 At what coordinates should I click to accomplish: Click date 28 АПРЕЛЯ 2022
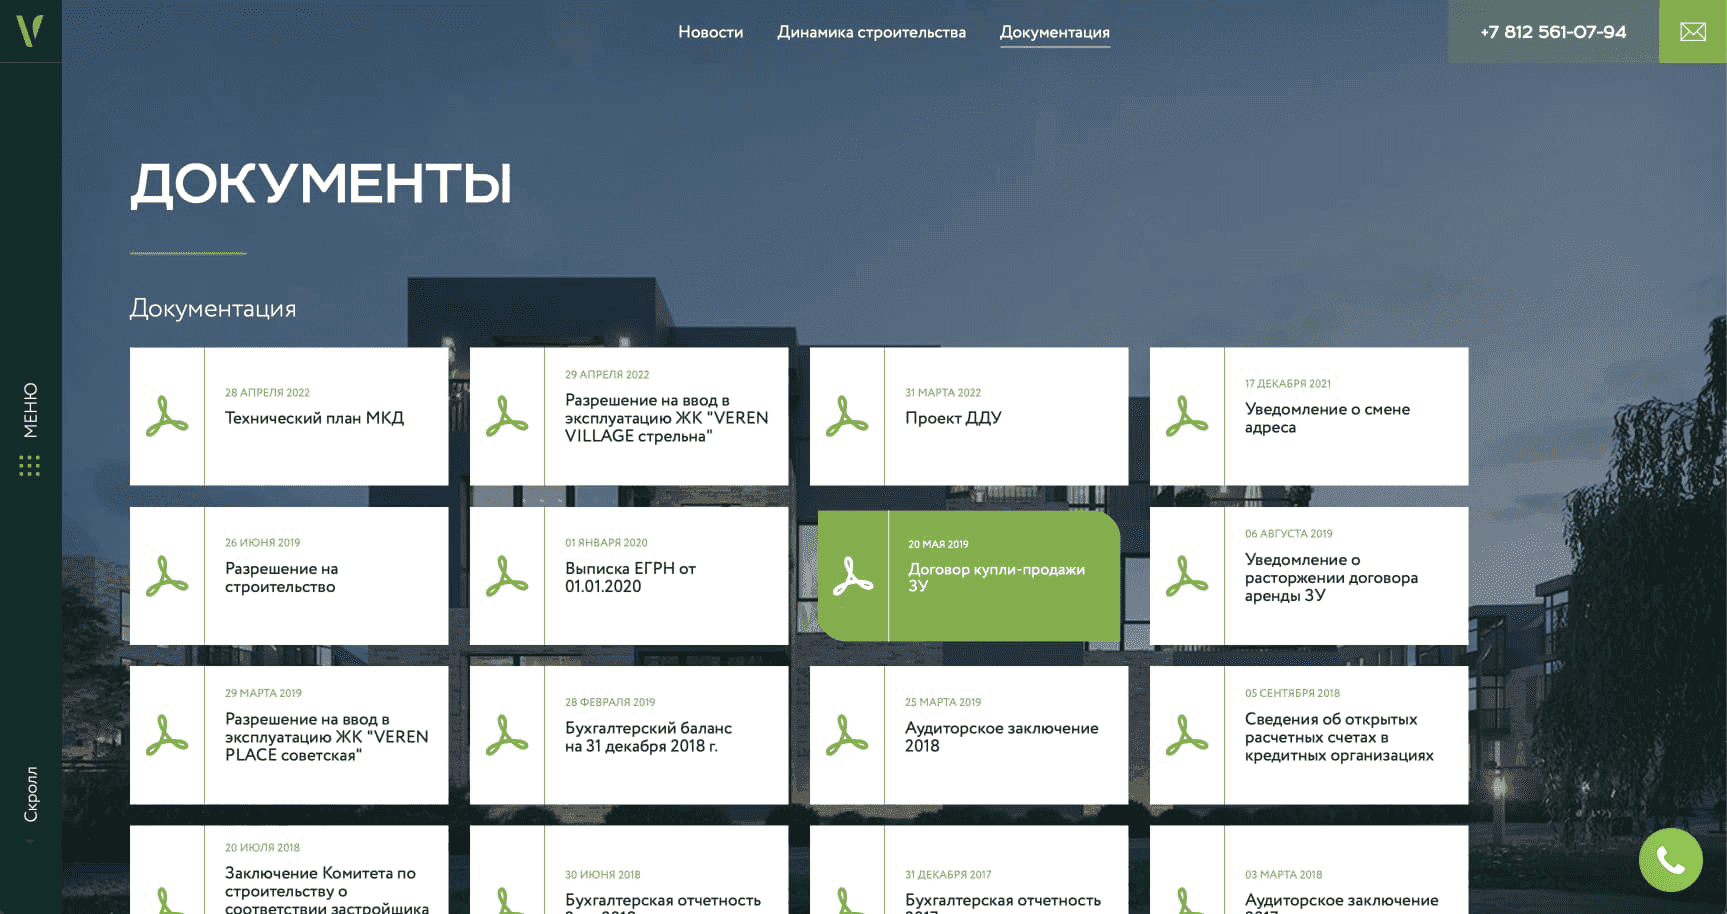click(267, 393)
